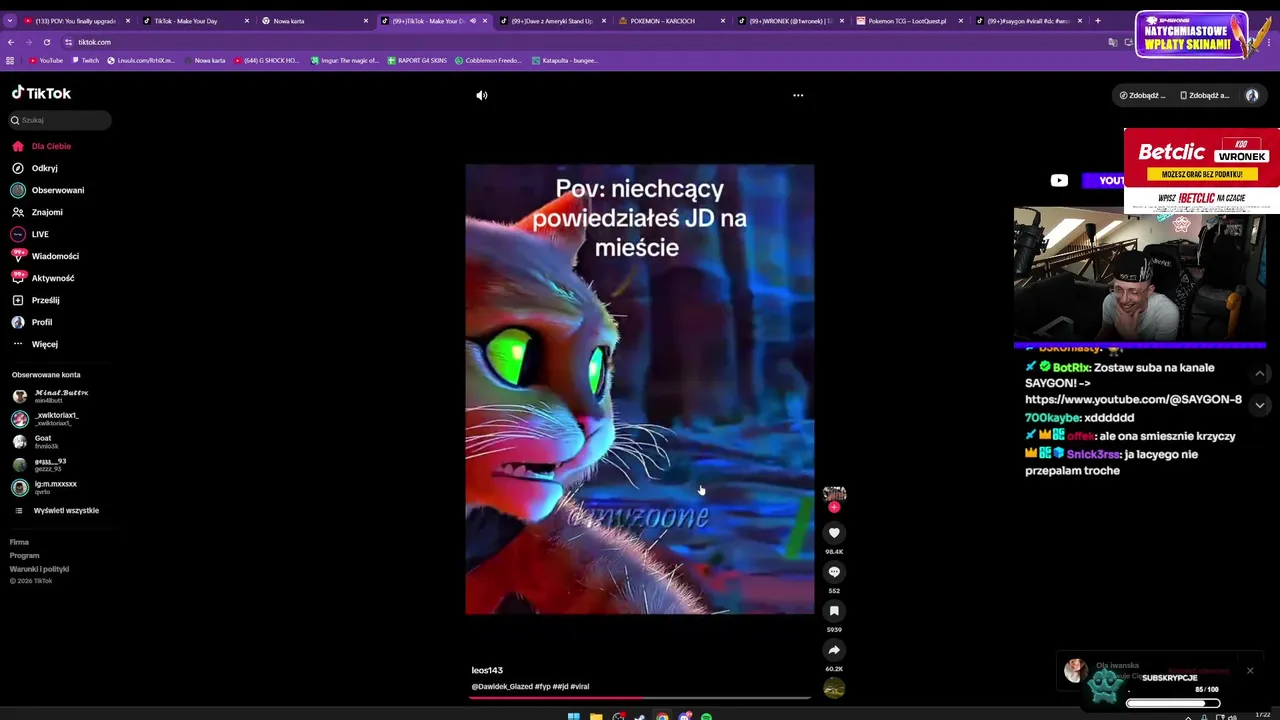Open Aktywność notifications
This screenshot has width=1280, height=720.
(x=43, y=278)
